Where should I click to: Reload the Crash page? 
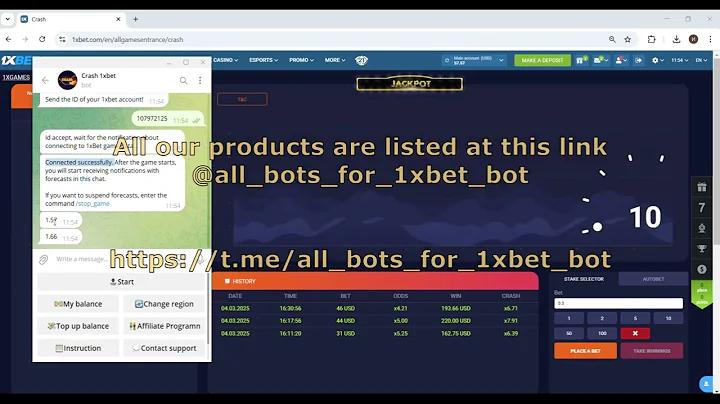pos(42,39)
